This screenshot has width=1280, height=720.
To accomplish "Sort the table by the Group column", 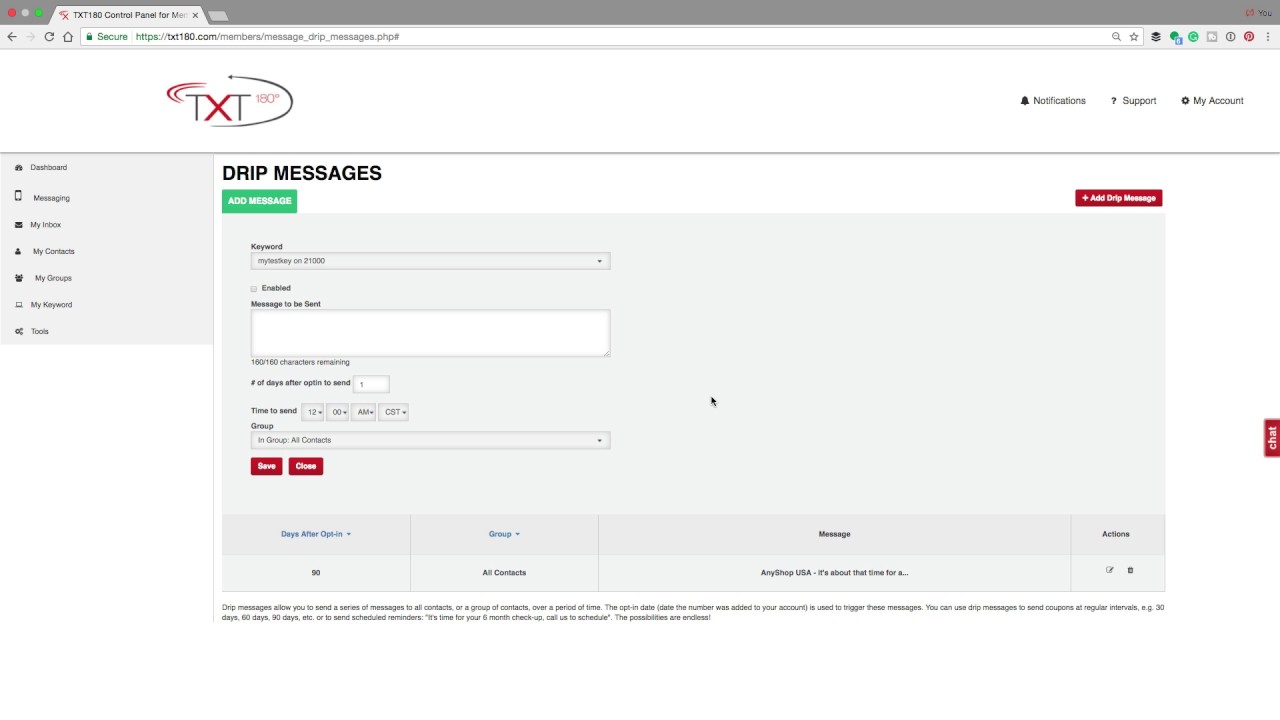I will tap(503, 533).
